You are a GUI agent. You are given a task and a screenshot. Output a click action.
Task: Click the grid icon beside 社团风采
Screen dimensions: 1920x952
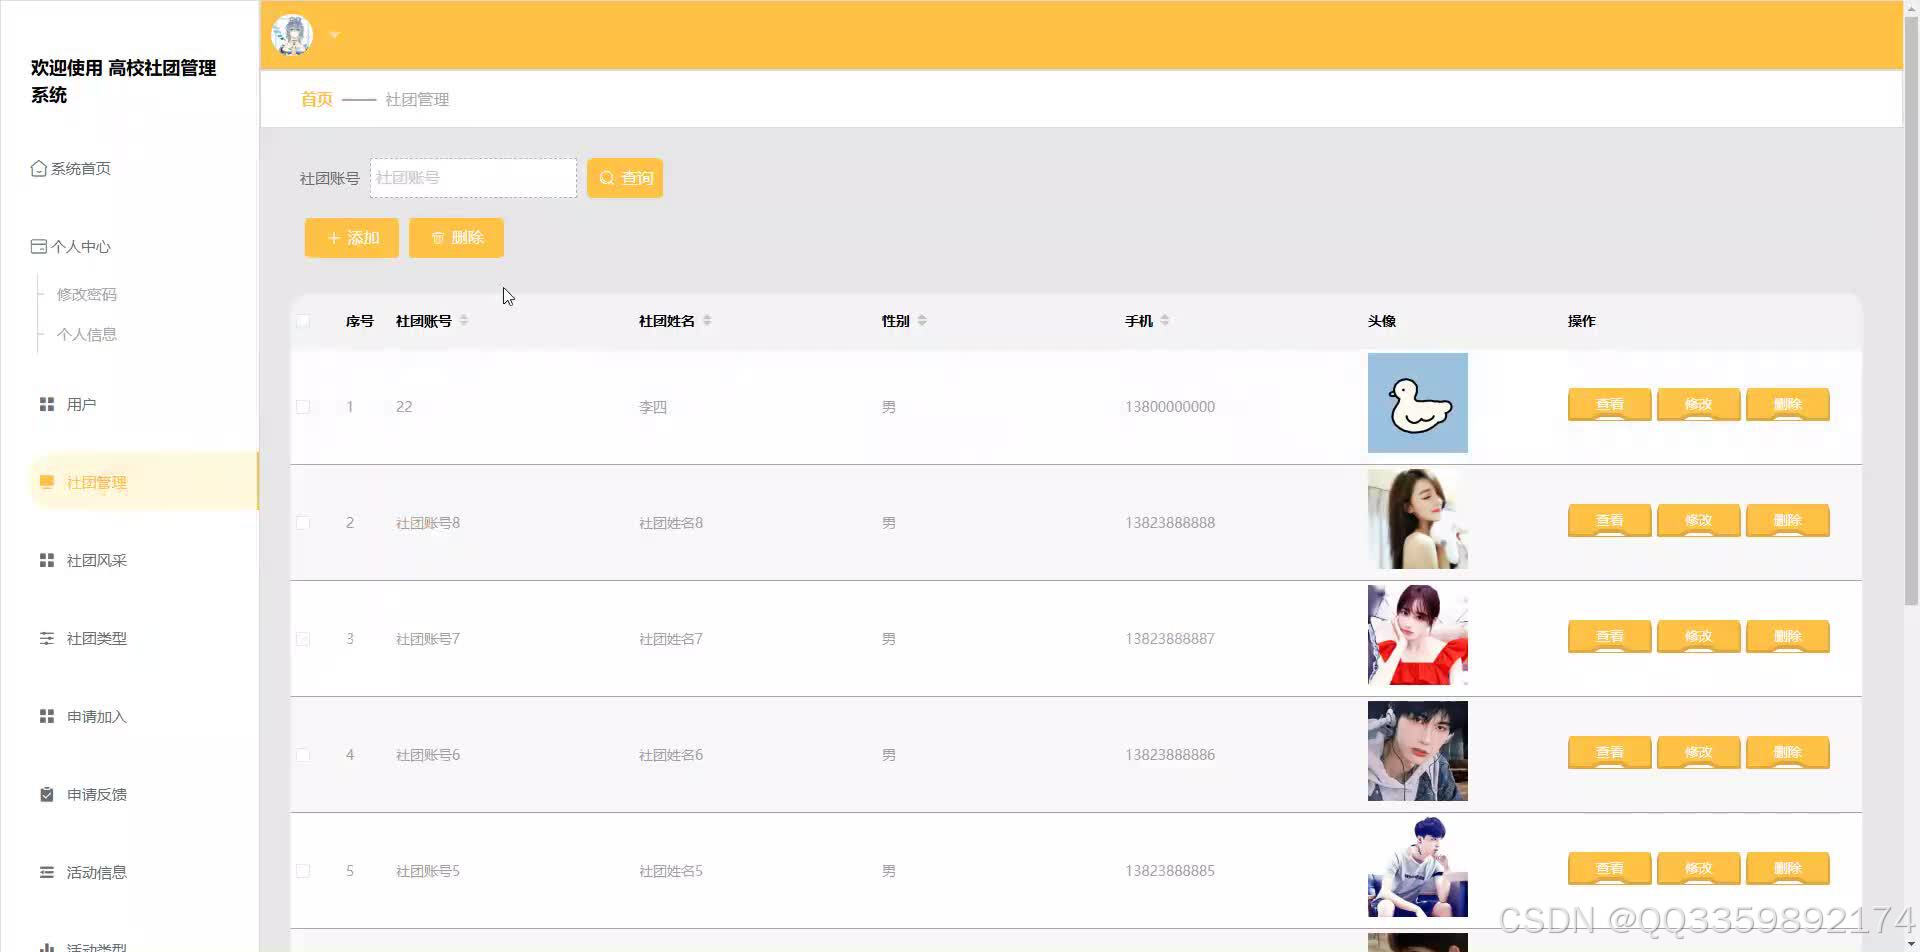(x=46, y=560)
